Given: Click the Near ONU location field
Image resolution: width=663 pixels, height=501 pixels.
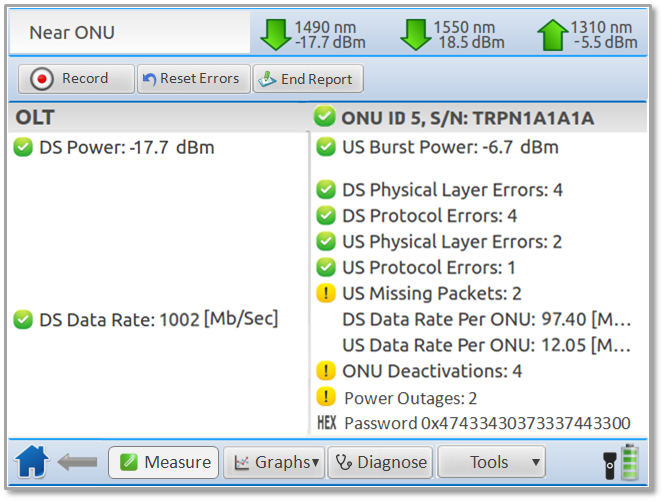Looking at the screenshot, I should pyautogui.click(x=128, y=33).
